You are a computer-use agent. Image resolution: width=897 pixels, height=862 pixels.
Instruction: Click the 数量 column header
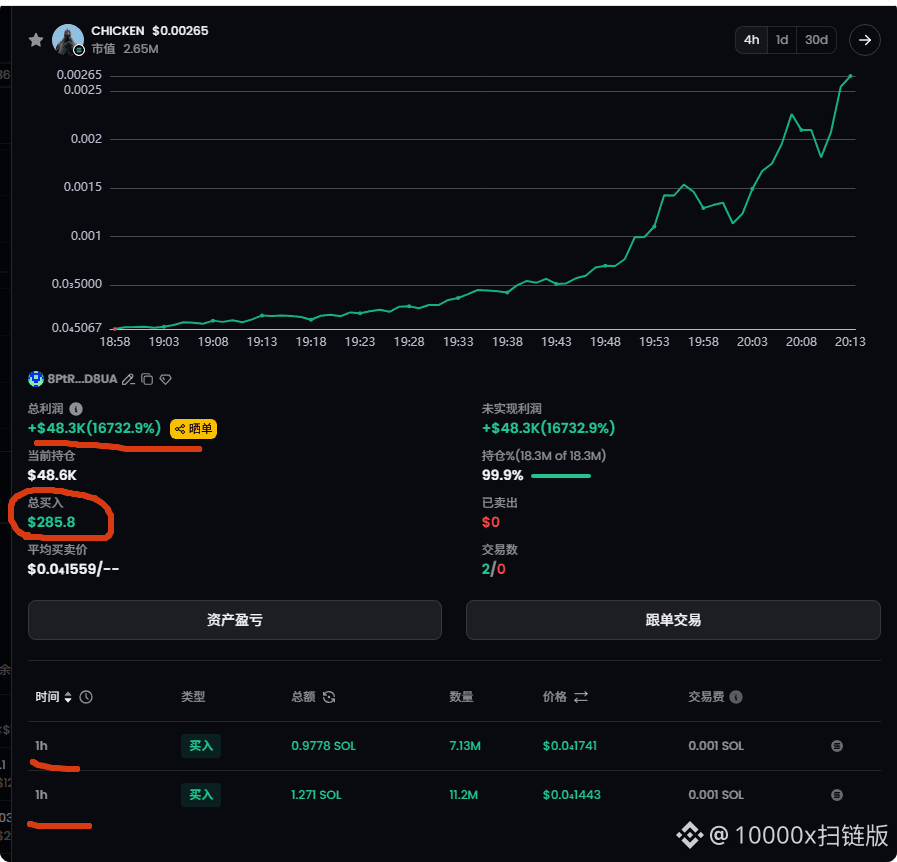[x=461, y=697]
